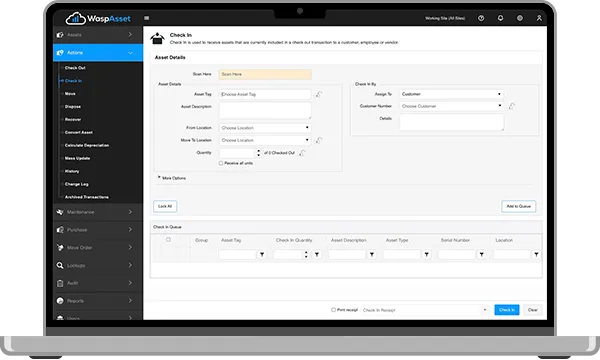Image resolution: width=600 pixels, height=360 pixels.
Task: Click the lock icon beside Asset Tag
Action: tap(318, 94)
